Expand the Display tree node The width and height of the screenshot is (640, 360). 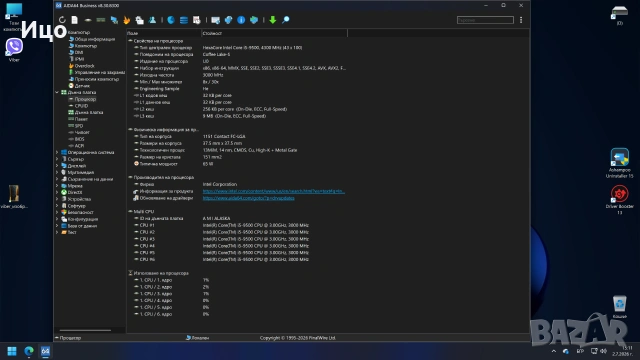click(x=57, y=166)
